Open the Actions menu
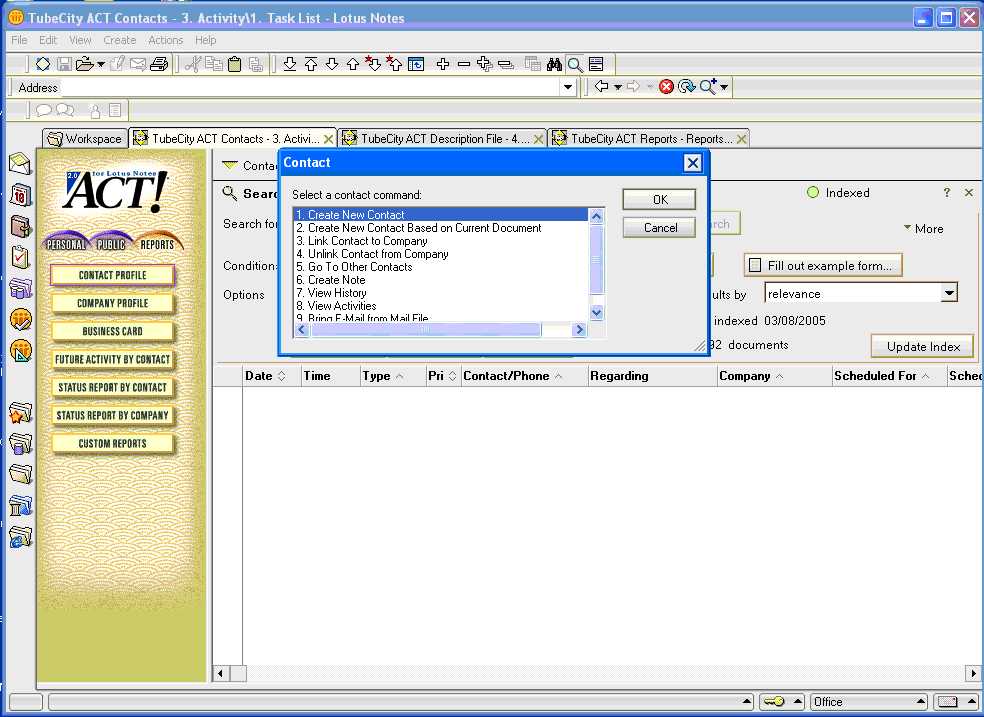The image size is (984, 717). [x=166, y=40]
